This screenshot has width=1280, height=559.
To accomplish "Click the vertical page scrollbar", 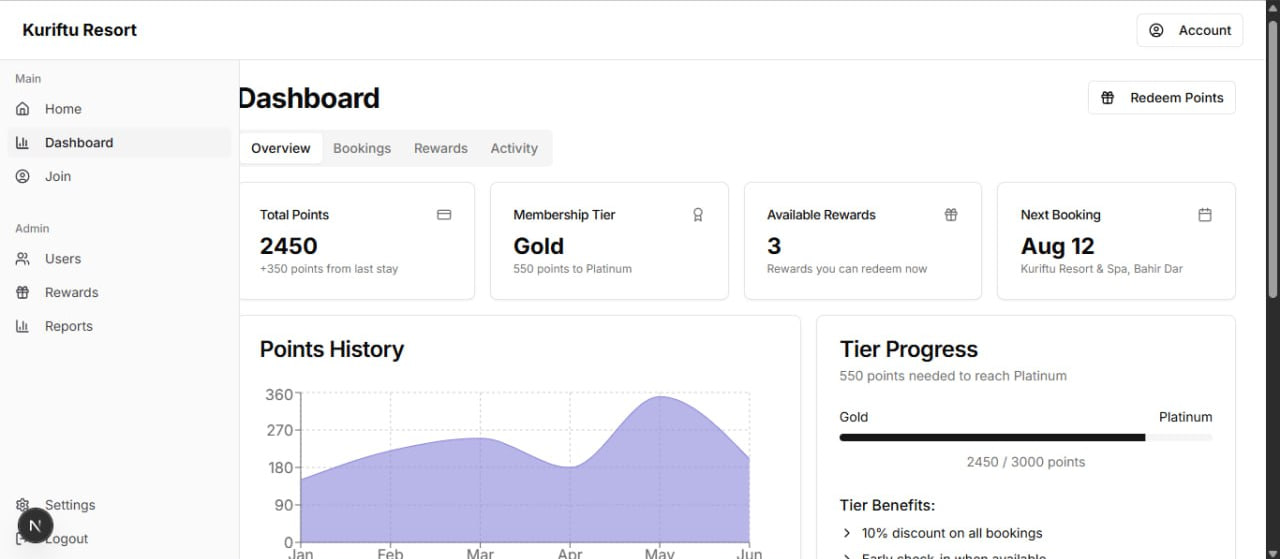I will pos(1272,160).
